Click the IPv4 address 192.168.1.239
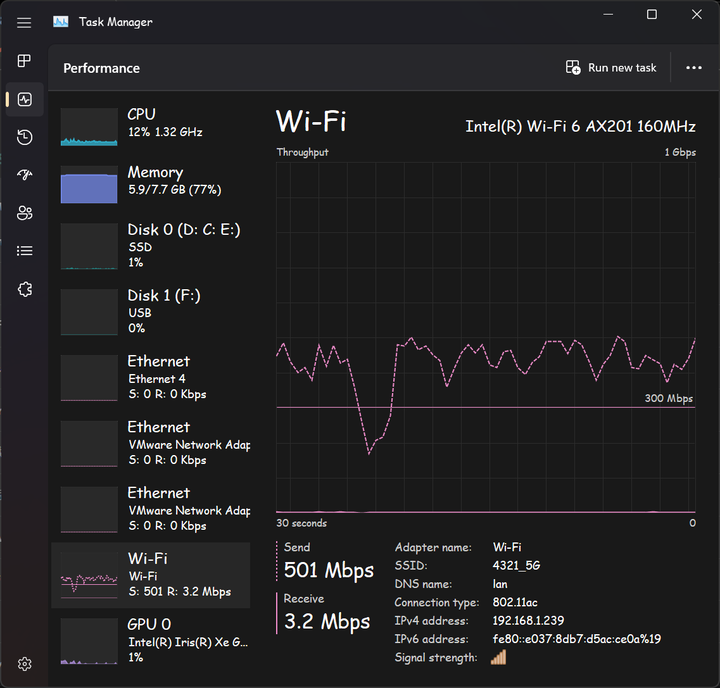Viewport: 720px width, 688px height. [528, 620]
